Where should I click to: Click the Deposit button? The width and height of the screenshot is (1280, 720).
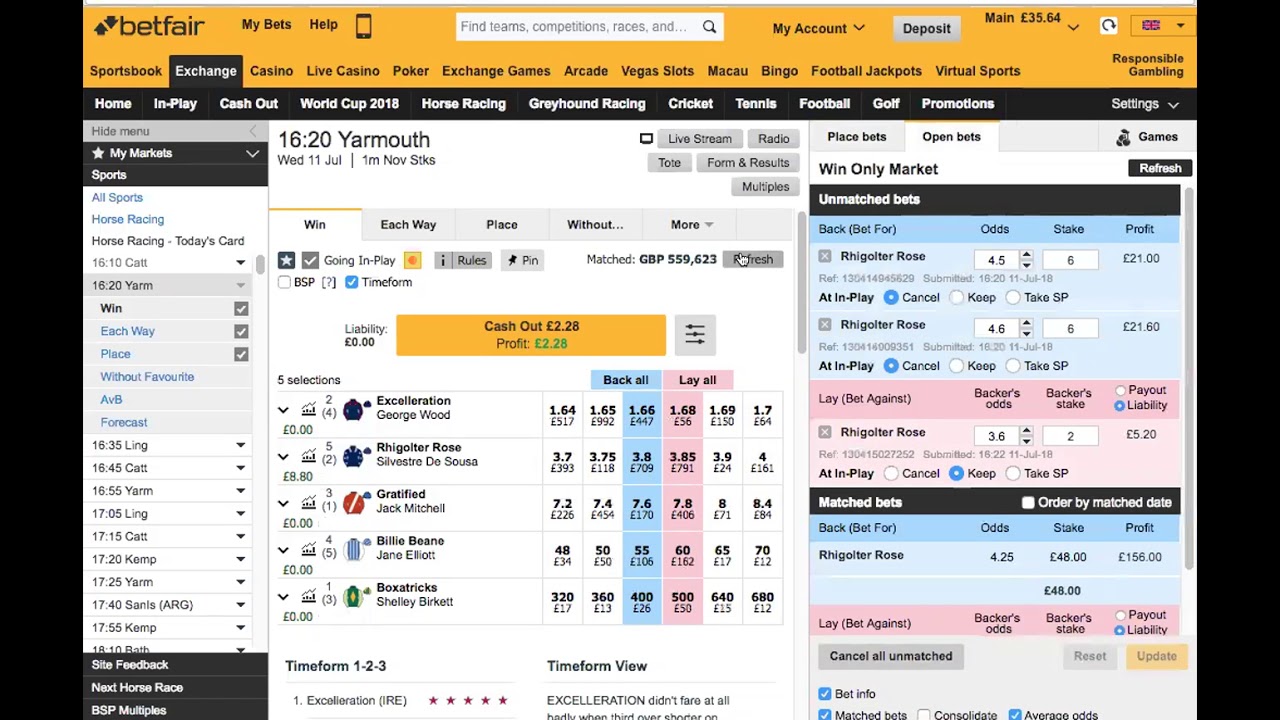927,28
